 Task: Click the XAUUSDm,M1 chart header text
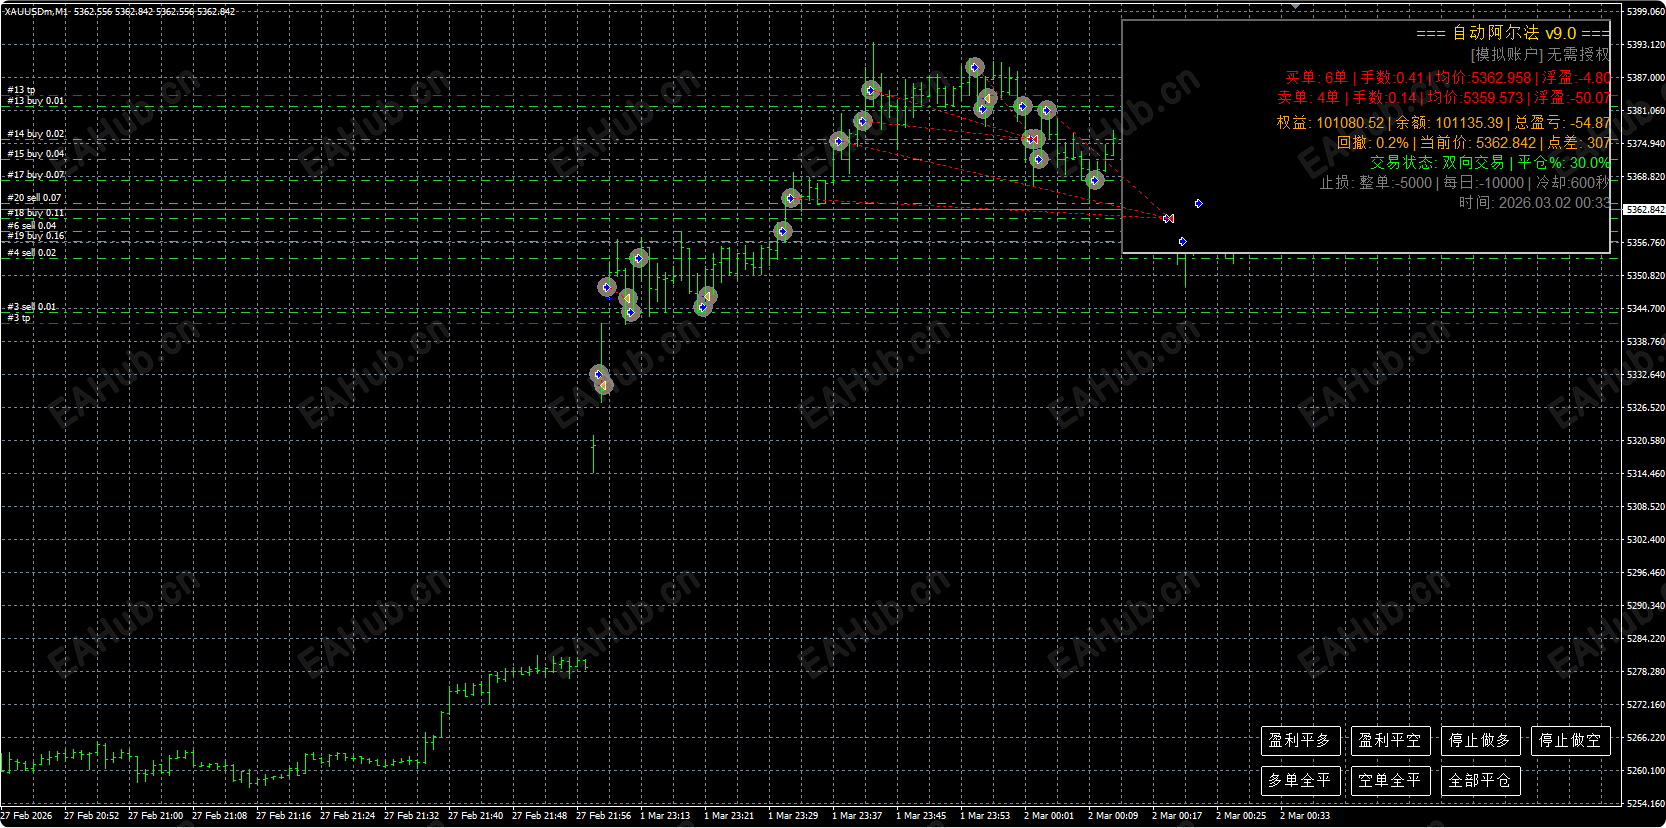point(36,12)
